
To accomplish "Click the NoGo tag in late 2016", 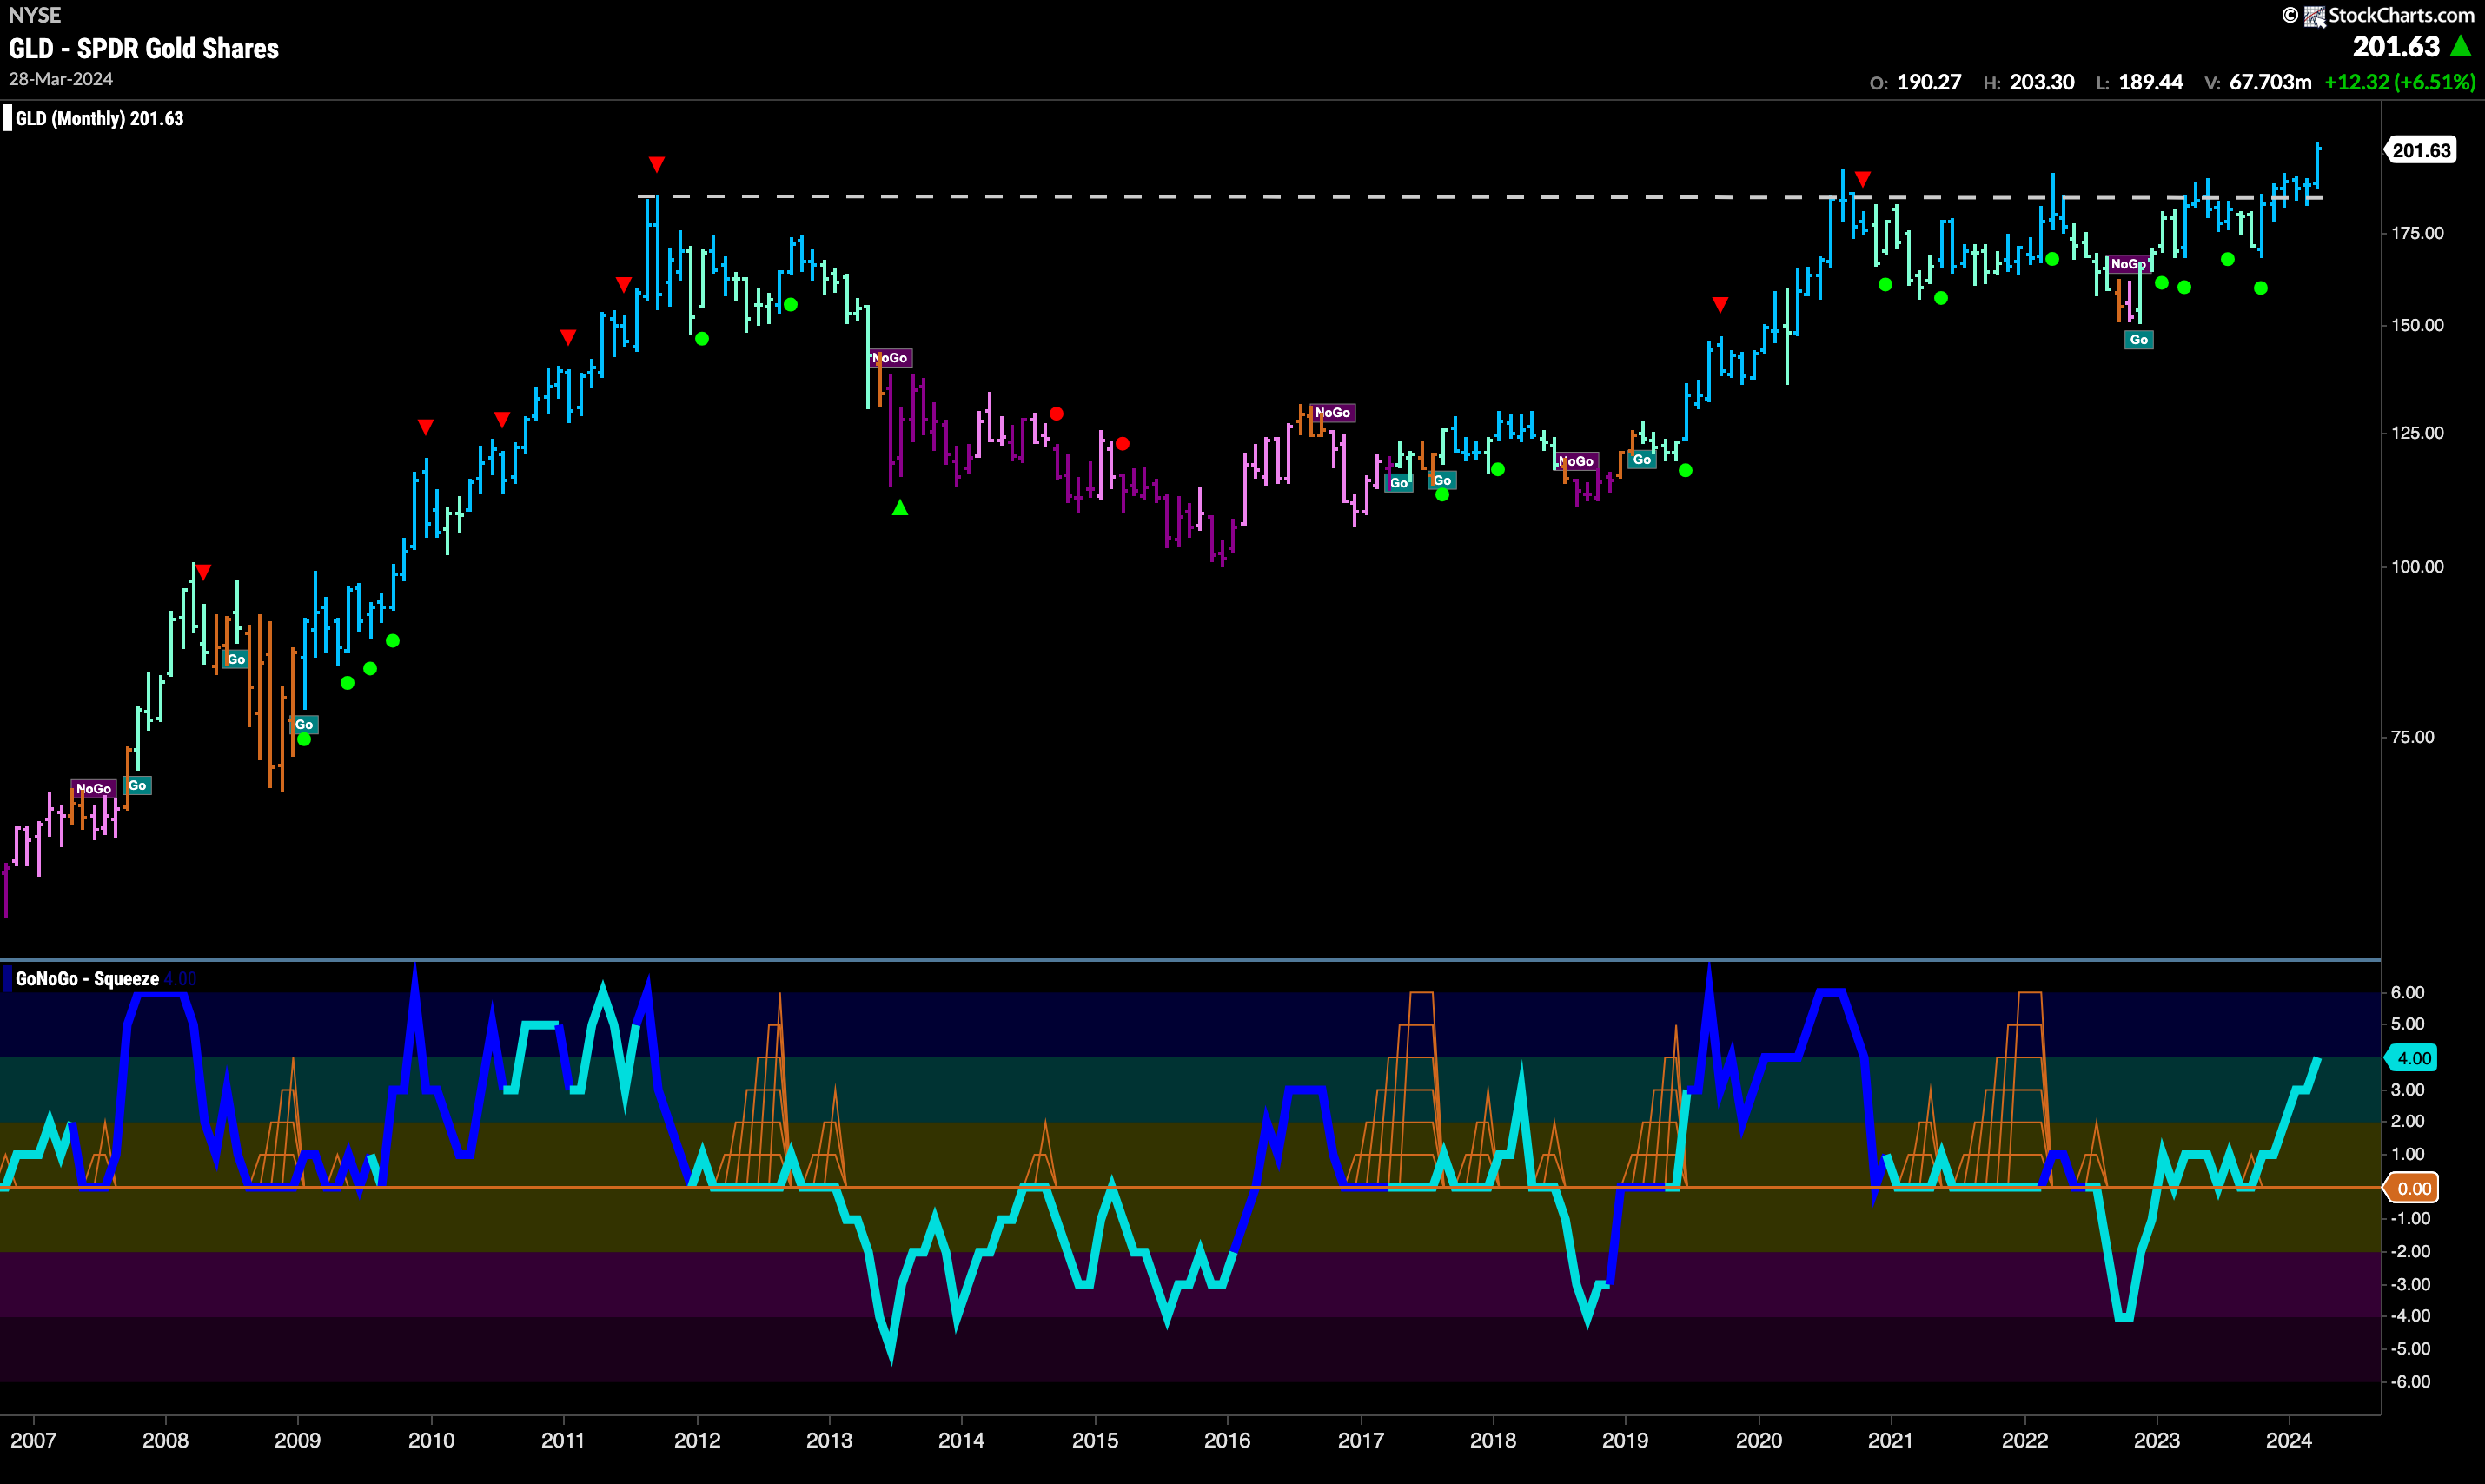I will pos(1332,412).
